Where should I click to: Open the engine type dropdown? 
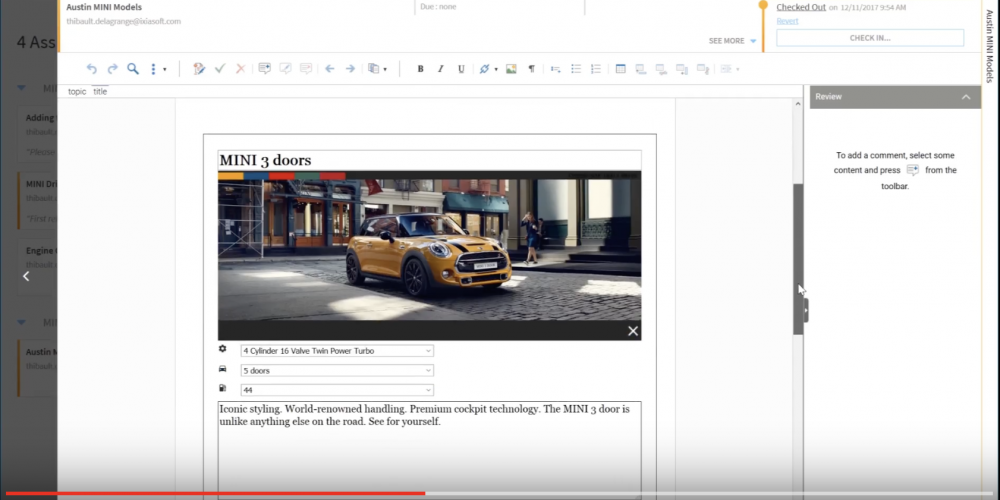tap(337, 351)
